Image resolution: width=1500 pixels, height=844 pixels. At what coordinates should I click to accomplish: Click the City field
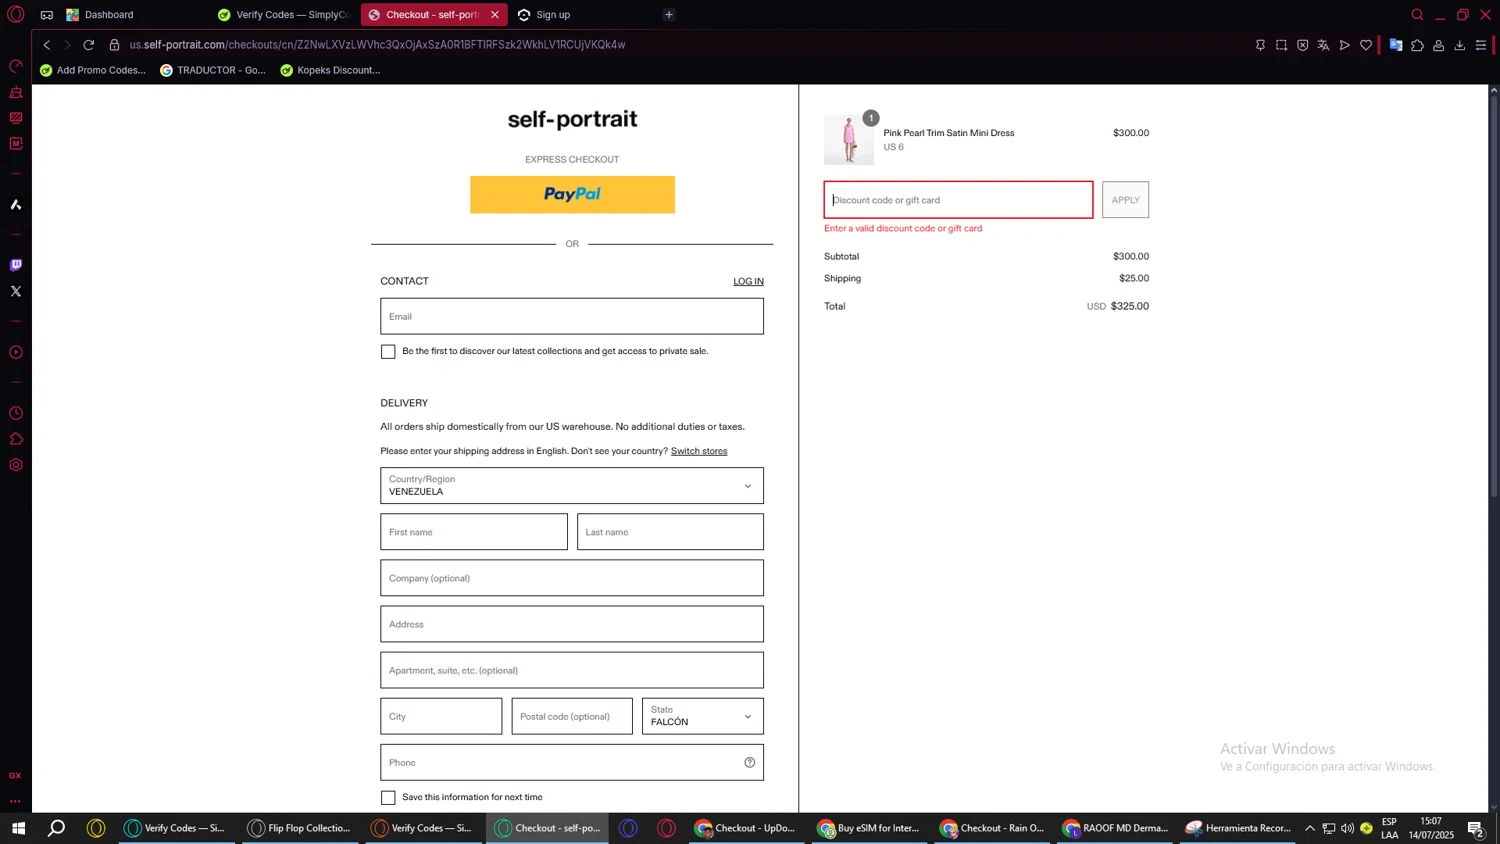point(441,716)
